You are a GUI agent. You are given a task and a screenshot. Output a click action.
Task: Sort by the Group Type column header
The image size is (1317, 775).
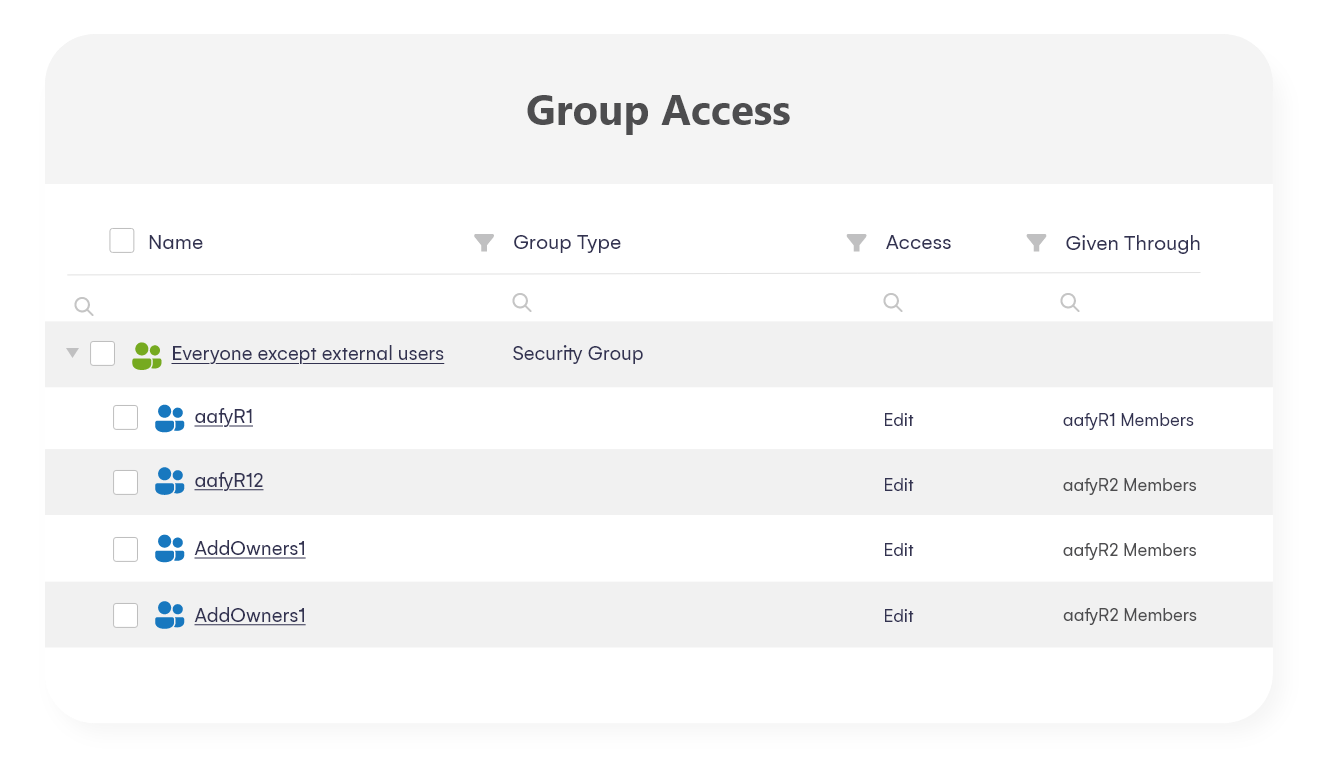pos(567,242)
